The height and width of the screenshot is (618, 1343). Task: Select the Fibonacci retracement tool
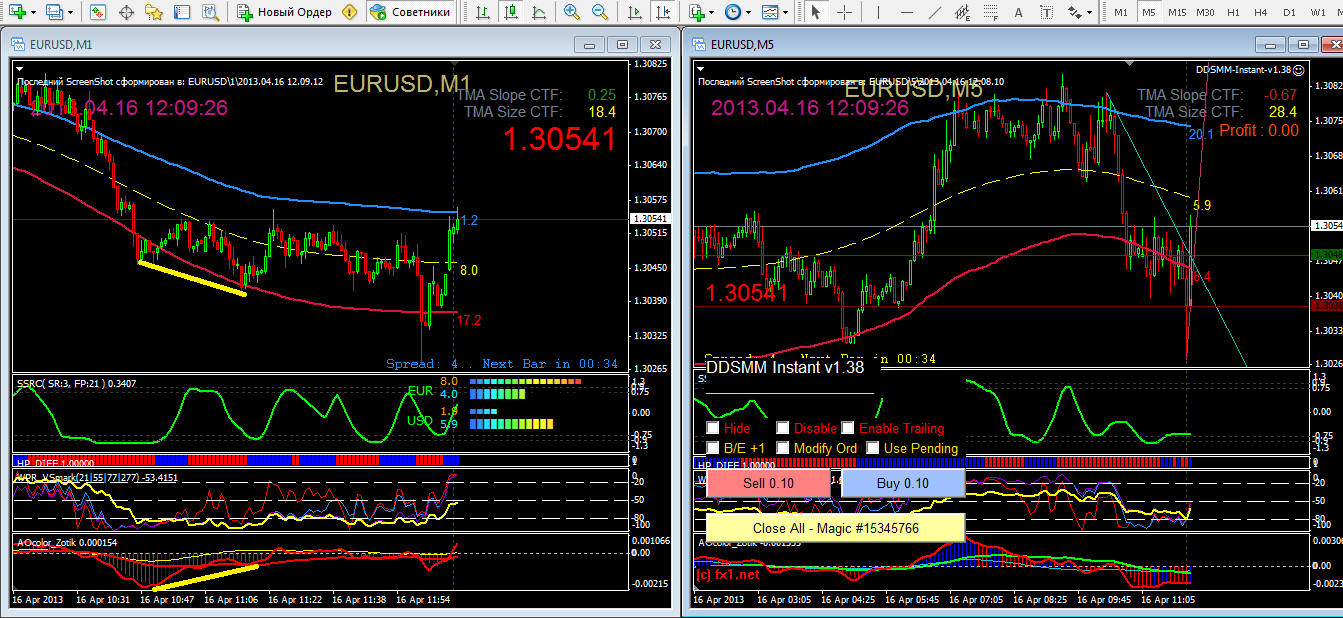(990, 12)
